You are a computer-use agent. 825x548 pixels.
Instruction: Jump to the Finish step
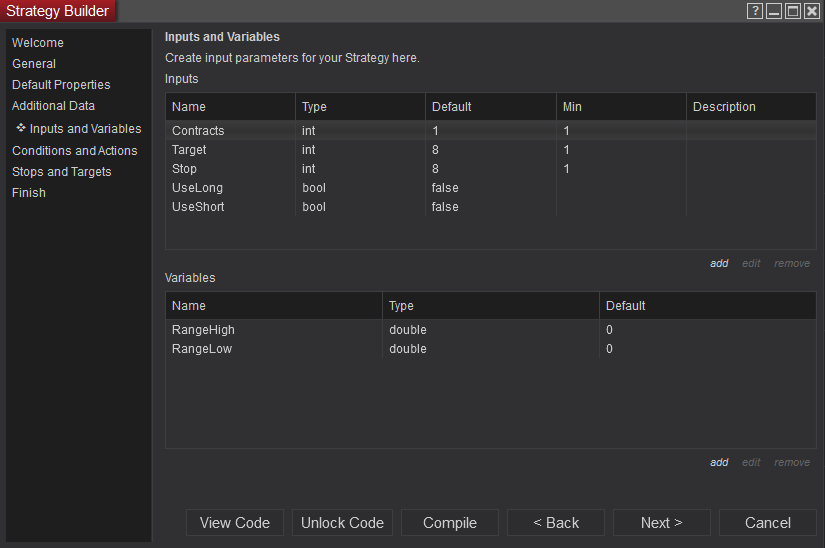coord(29,193)
